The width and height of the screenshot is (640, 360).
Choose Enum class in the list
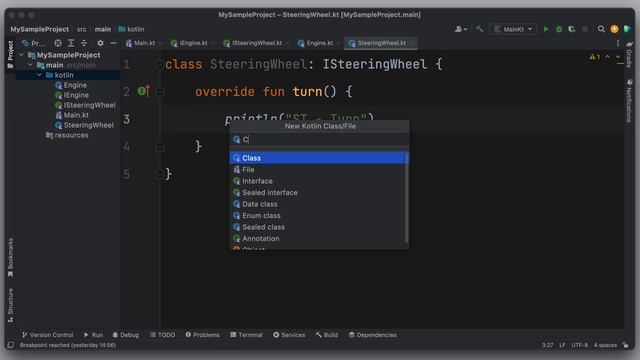tap(319, 215)
